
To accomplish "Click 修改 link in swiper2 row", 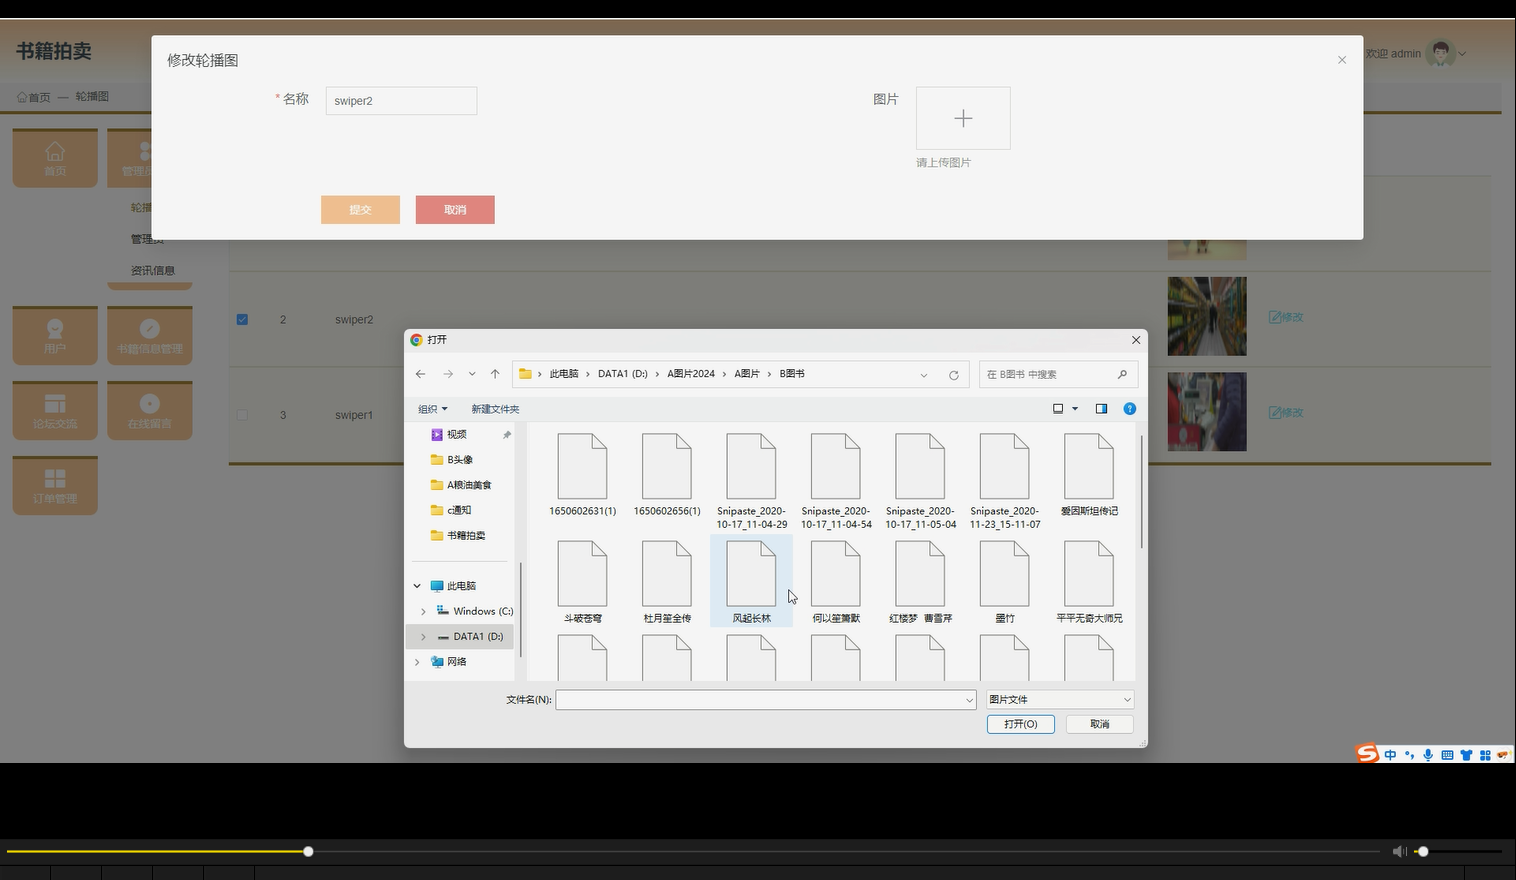I will [x=1286, y=317].
